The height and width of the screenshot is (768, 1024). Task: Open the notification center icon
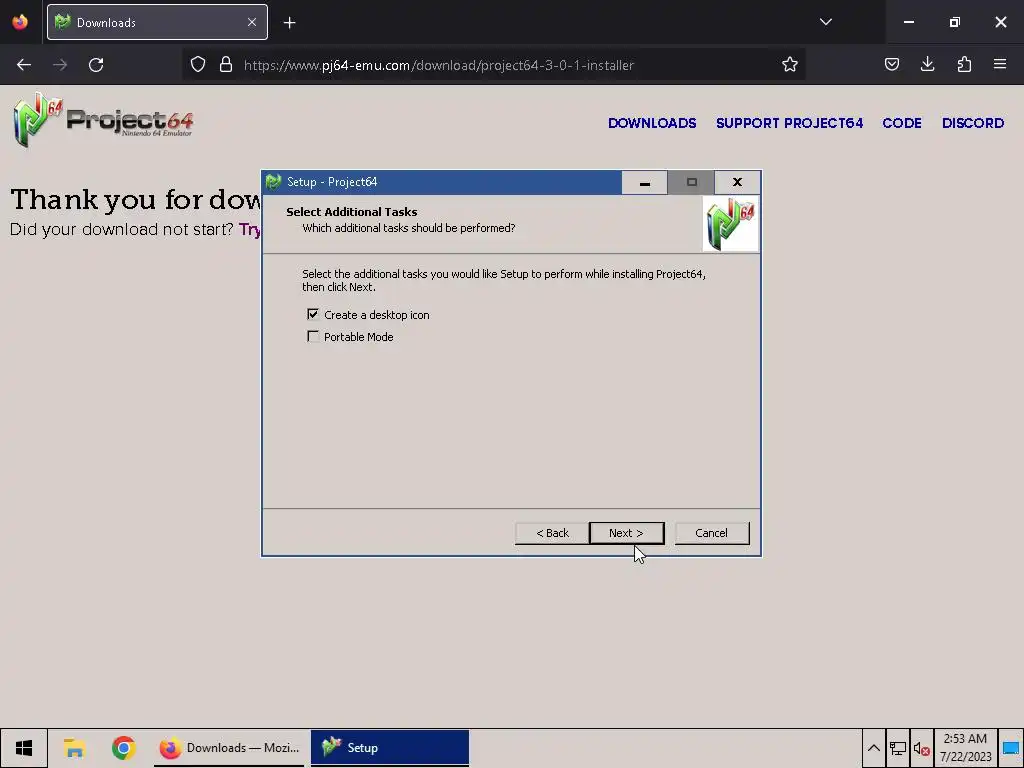coord(1011,748)
